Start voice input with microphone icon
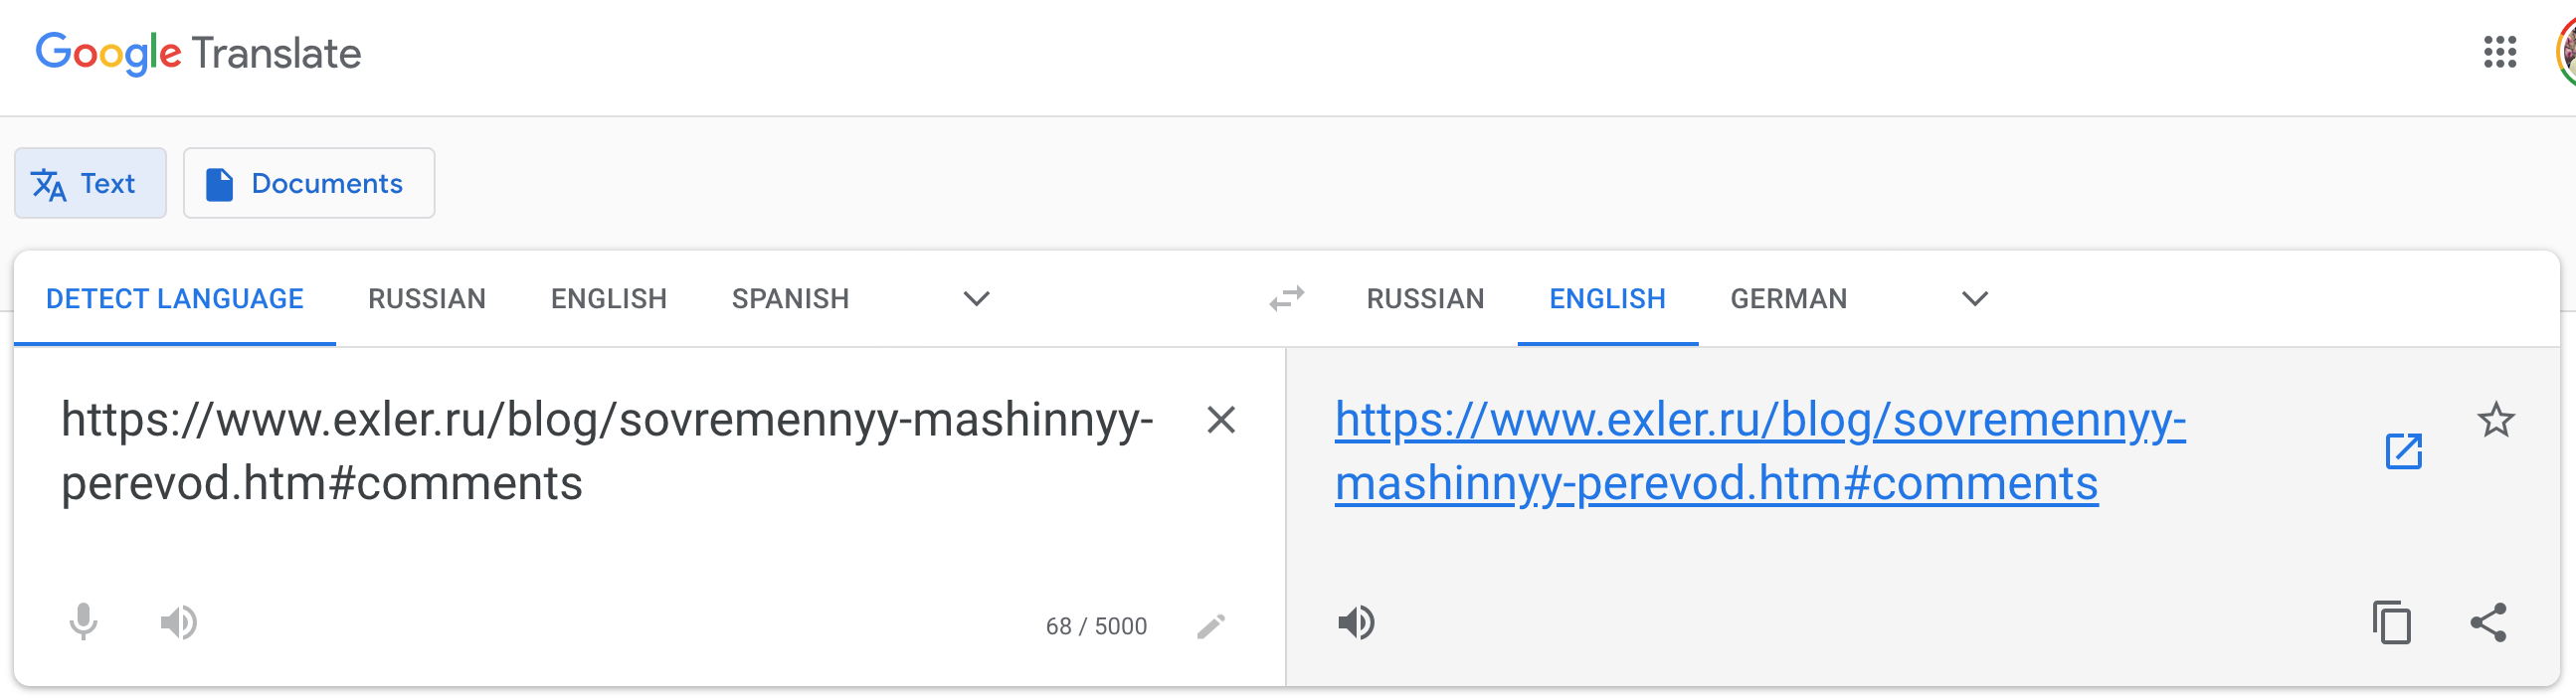Screen dimensions: 2576x700 84,622
